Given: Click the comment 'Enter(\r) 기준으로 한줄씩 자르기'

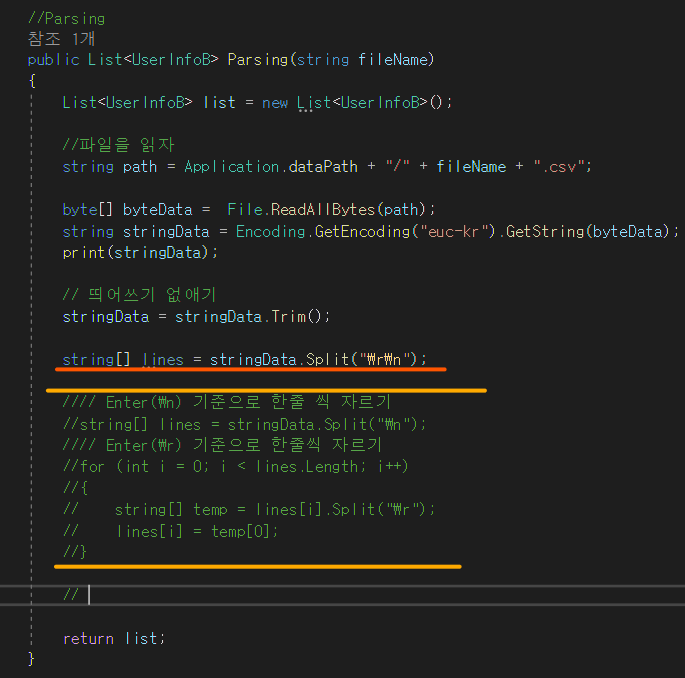Looking at the screenshot, I should coord(222,445).
